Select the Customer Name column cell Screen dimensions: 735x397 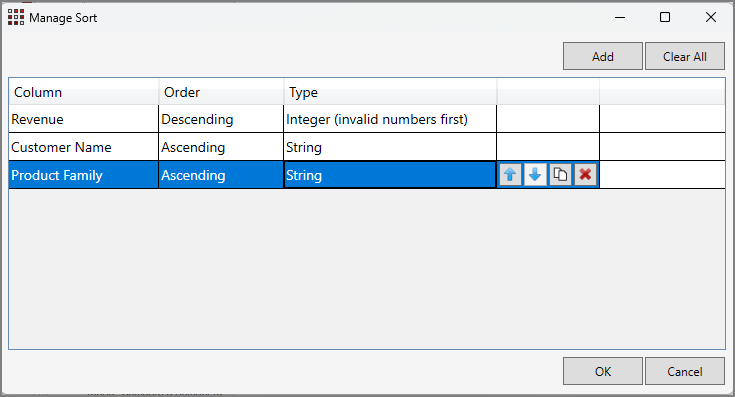pyautogui.click(x=83, y=147)
